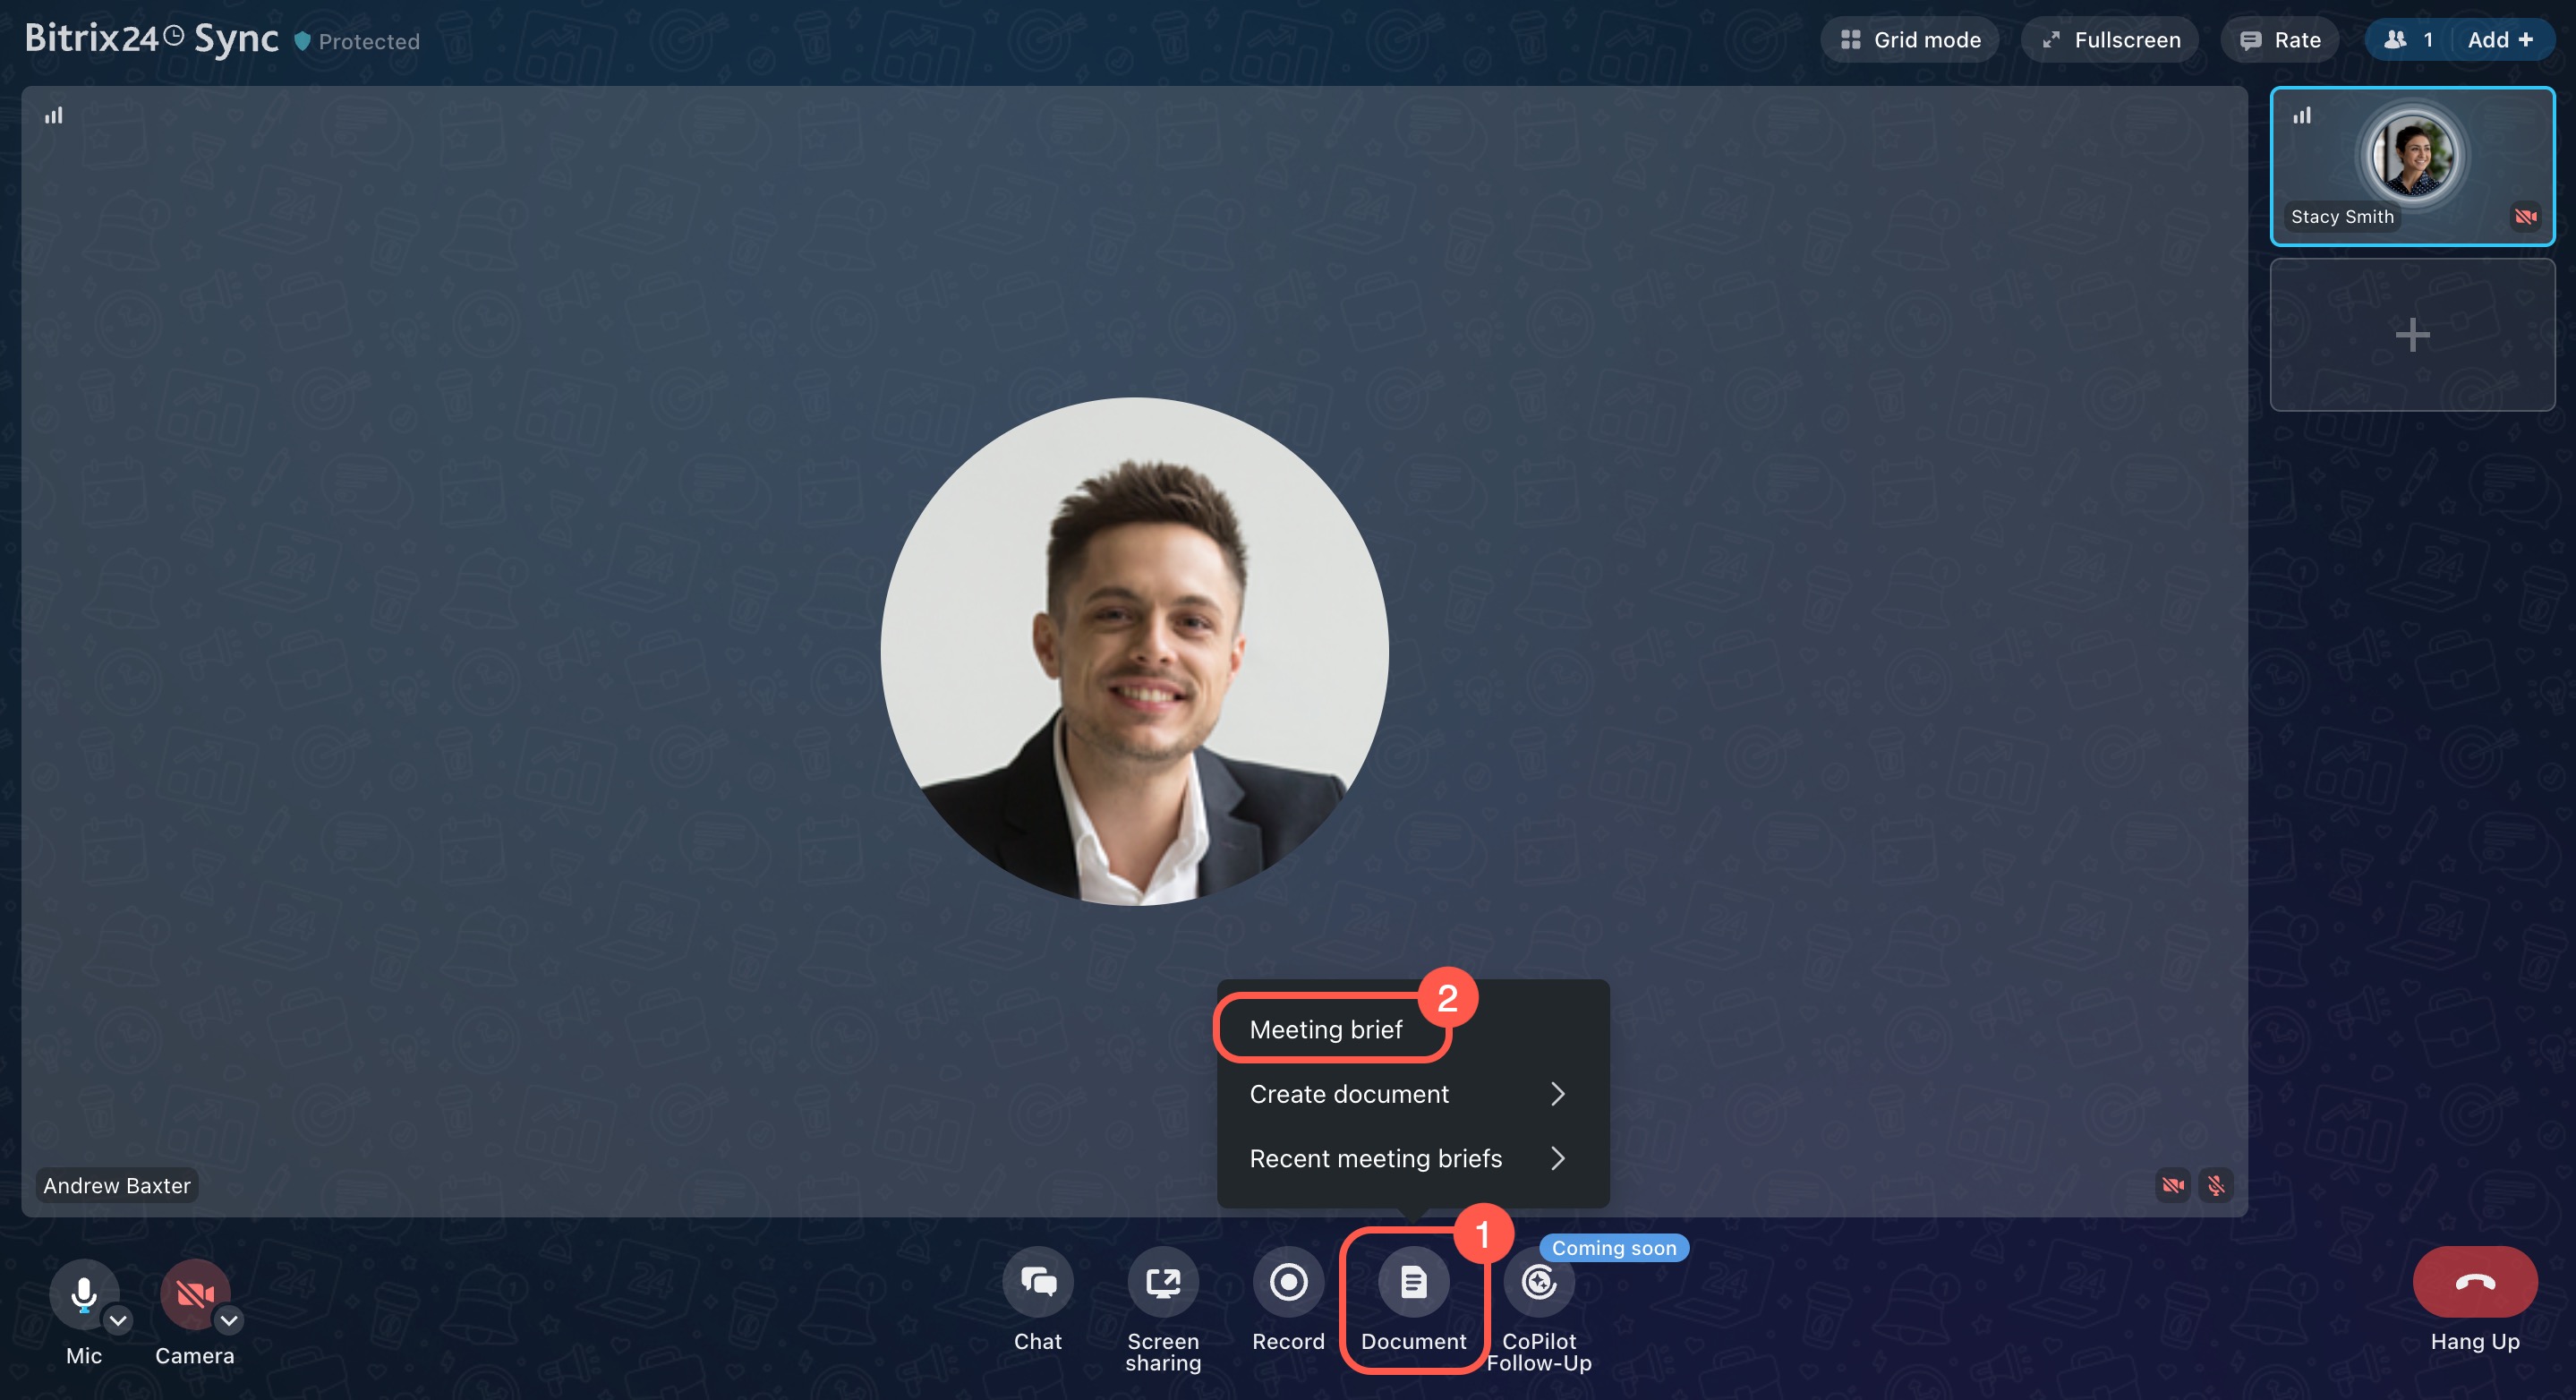Expand camera options arrow
2576x1400 pixels.
click(229, 1321)
